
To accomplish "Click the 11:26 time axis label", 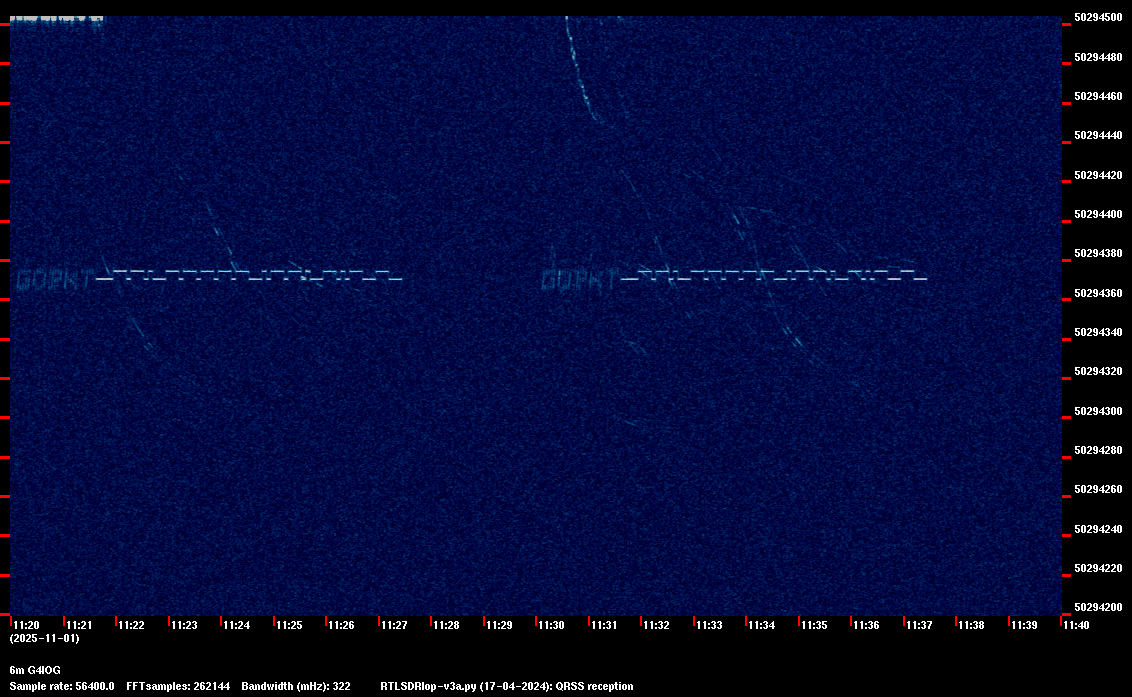I will coord(341,625).
